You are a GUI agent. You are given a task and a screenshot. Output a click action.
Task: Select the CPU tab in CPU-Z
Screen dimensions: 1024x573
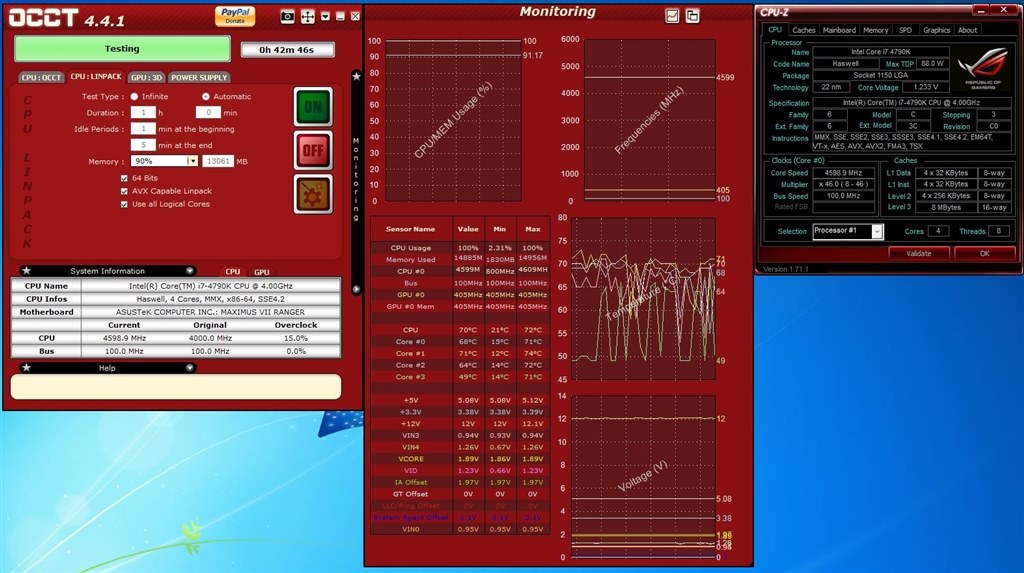tap(775, 29)
